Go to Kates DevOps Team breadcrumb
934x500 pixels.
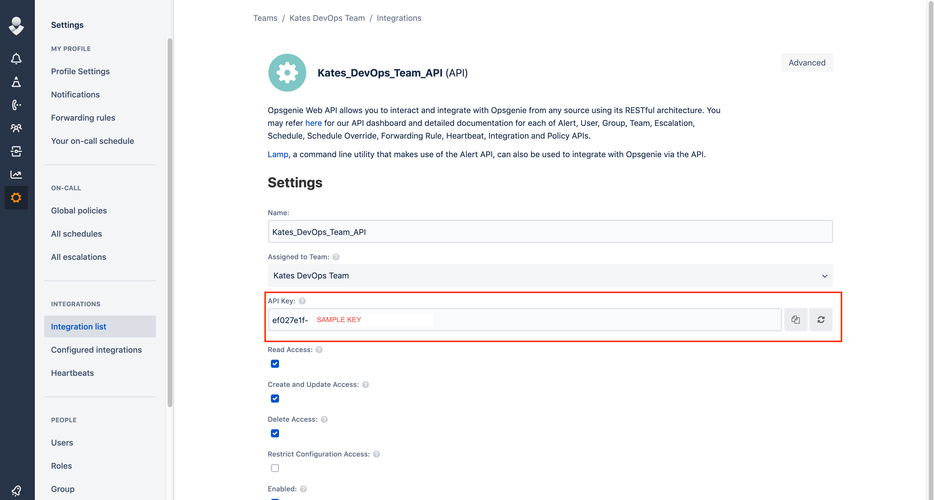pos(327,18)
